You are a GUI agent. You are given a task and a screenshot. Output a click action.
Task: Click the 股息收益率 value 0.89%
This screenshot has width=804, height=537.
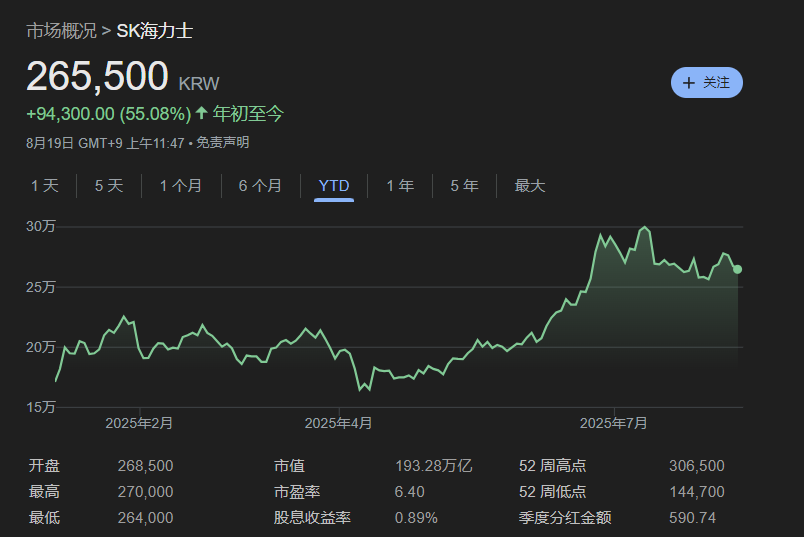[416, 518]
